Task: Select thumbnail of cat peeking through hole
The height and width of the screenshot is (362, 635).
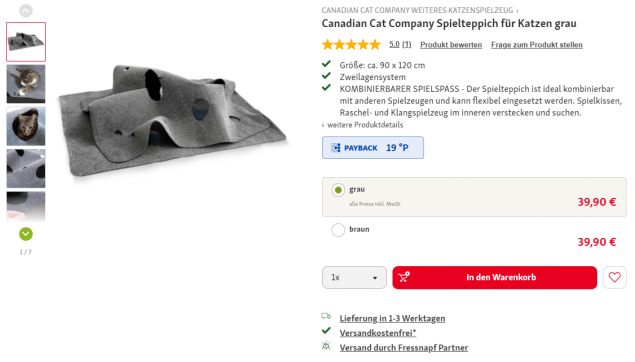Action: (x=26, y=126)
